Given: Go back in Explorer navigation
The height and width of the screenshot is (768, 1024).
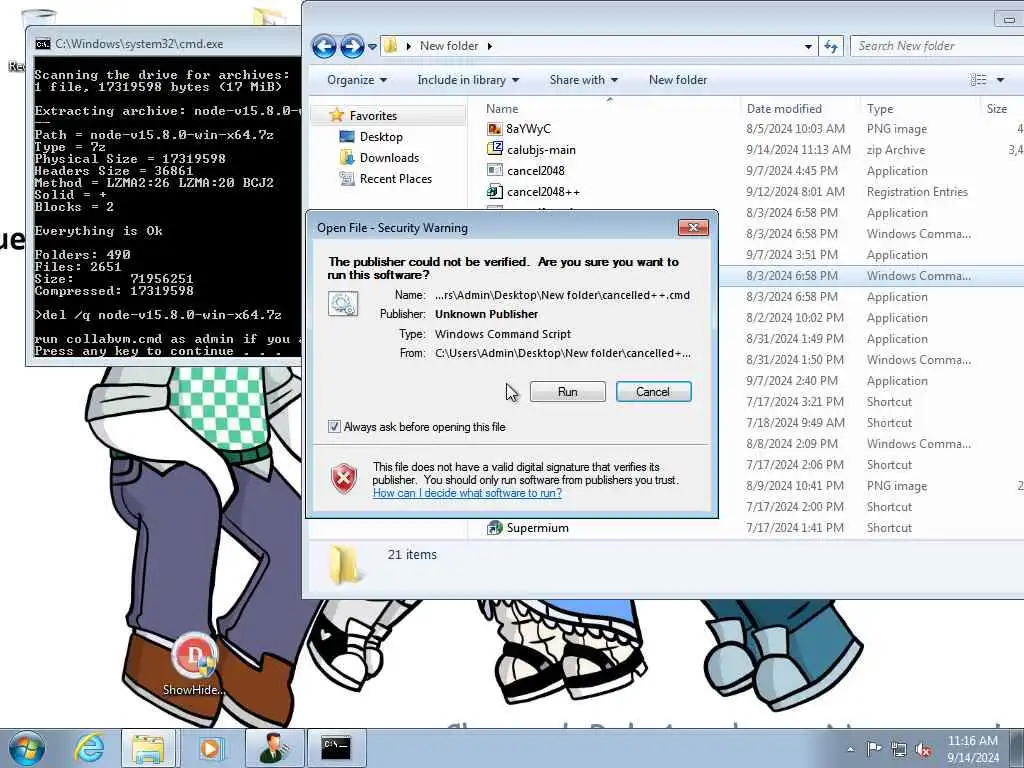Looking at the screenshot, I should click(x=324, y=46).
